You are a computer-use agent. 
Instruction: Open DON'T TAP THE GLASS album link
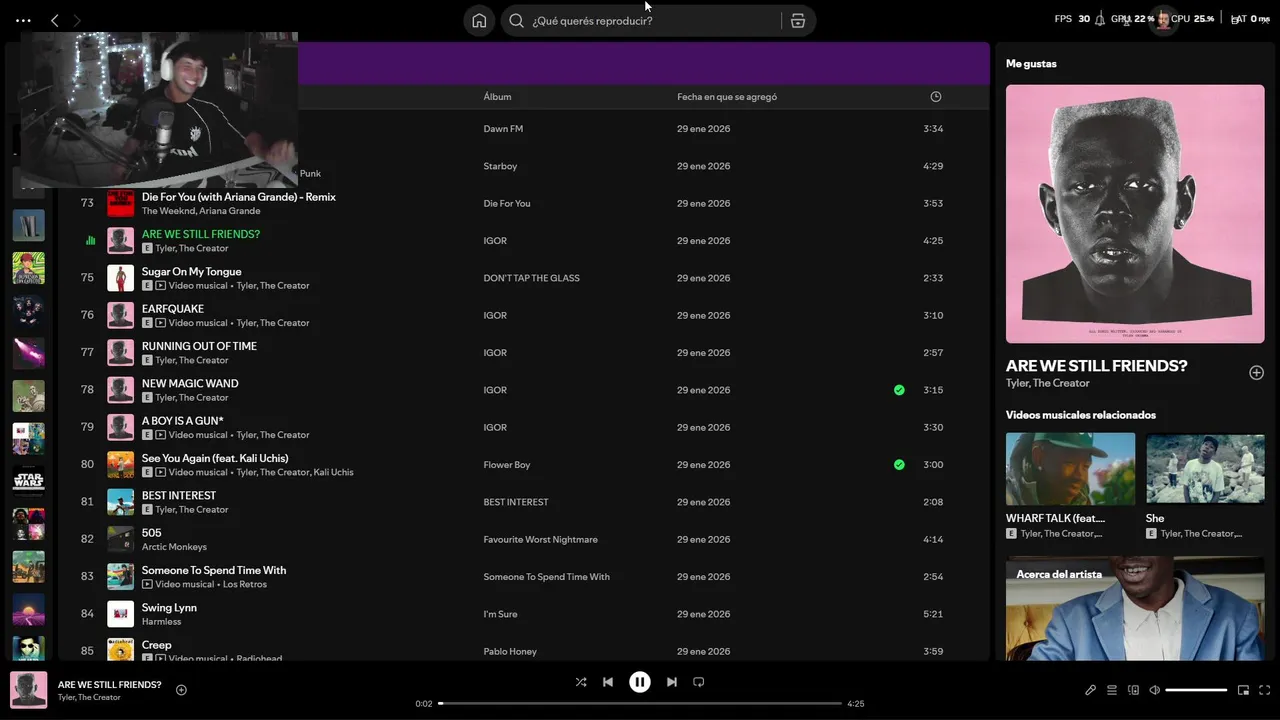[531, 278]
